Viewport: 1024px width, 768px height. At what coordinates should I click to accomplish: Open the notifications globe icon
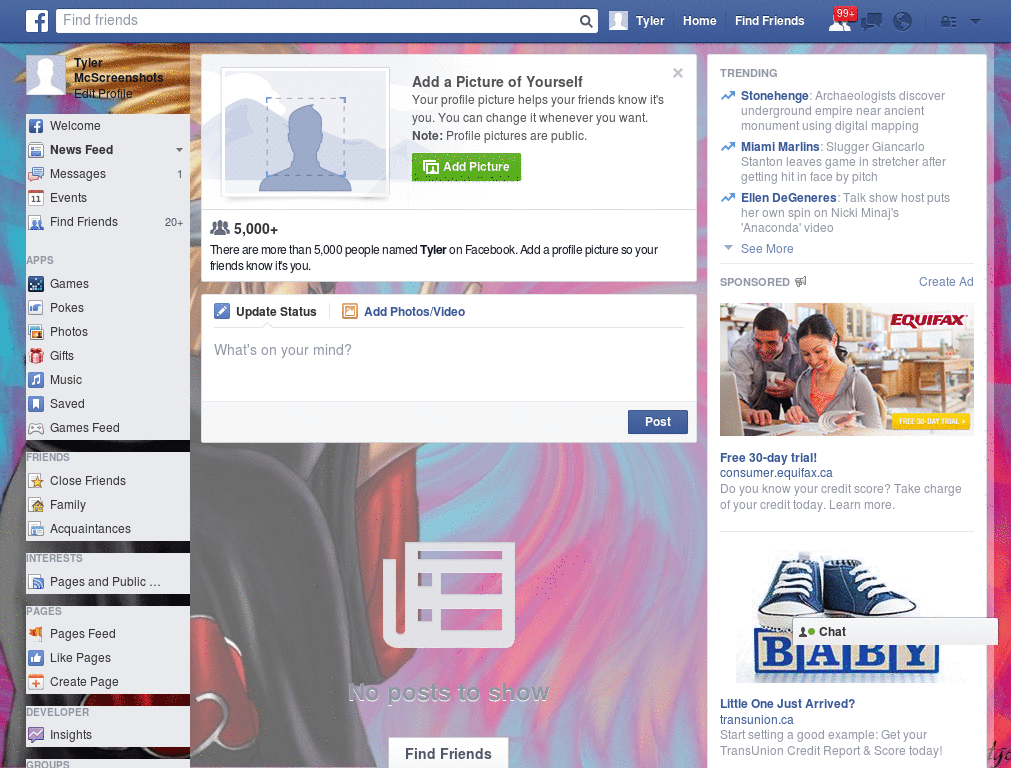[x=903, y=22]
